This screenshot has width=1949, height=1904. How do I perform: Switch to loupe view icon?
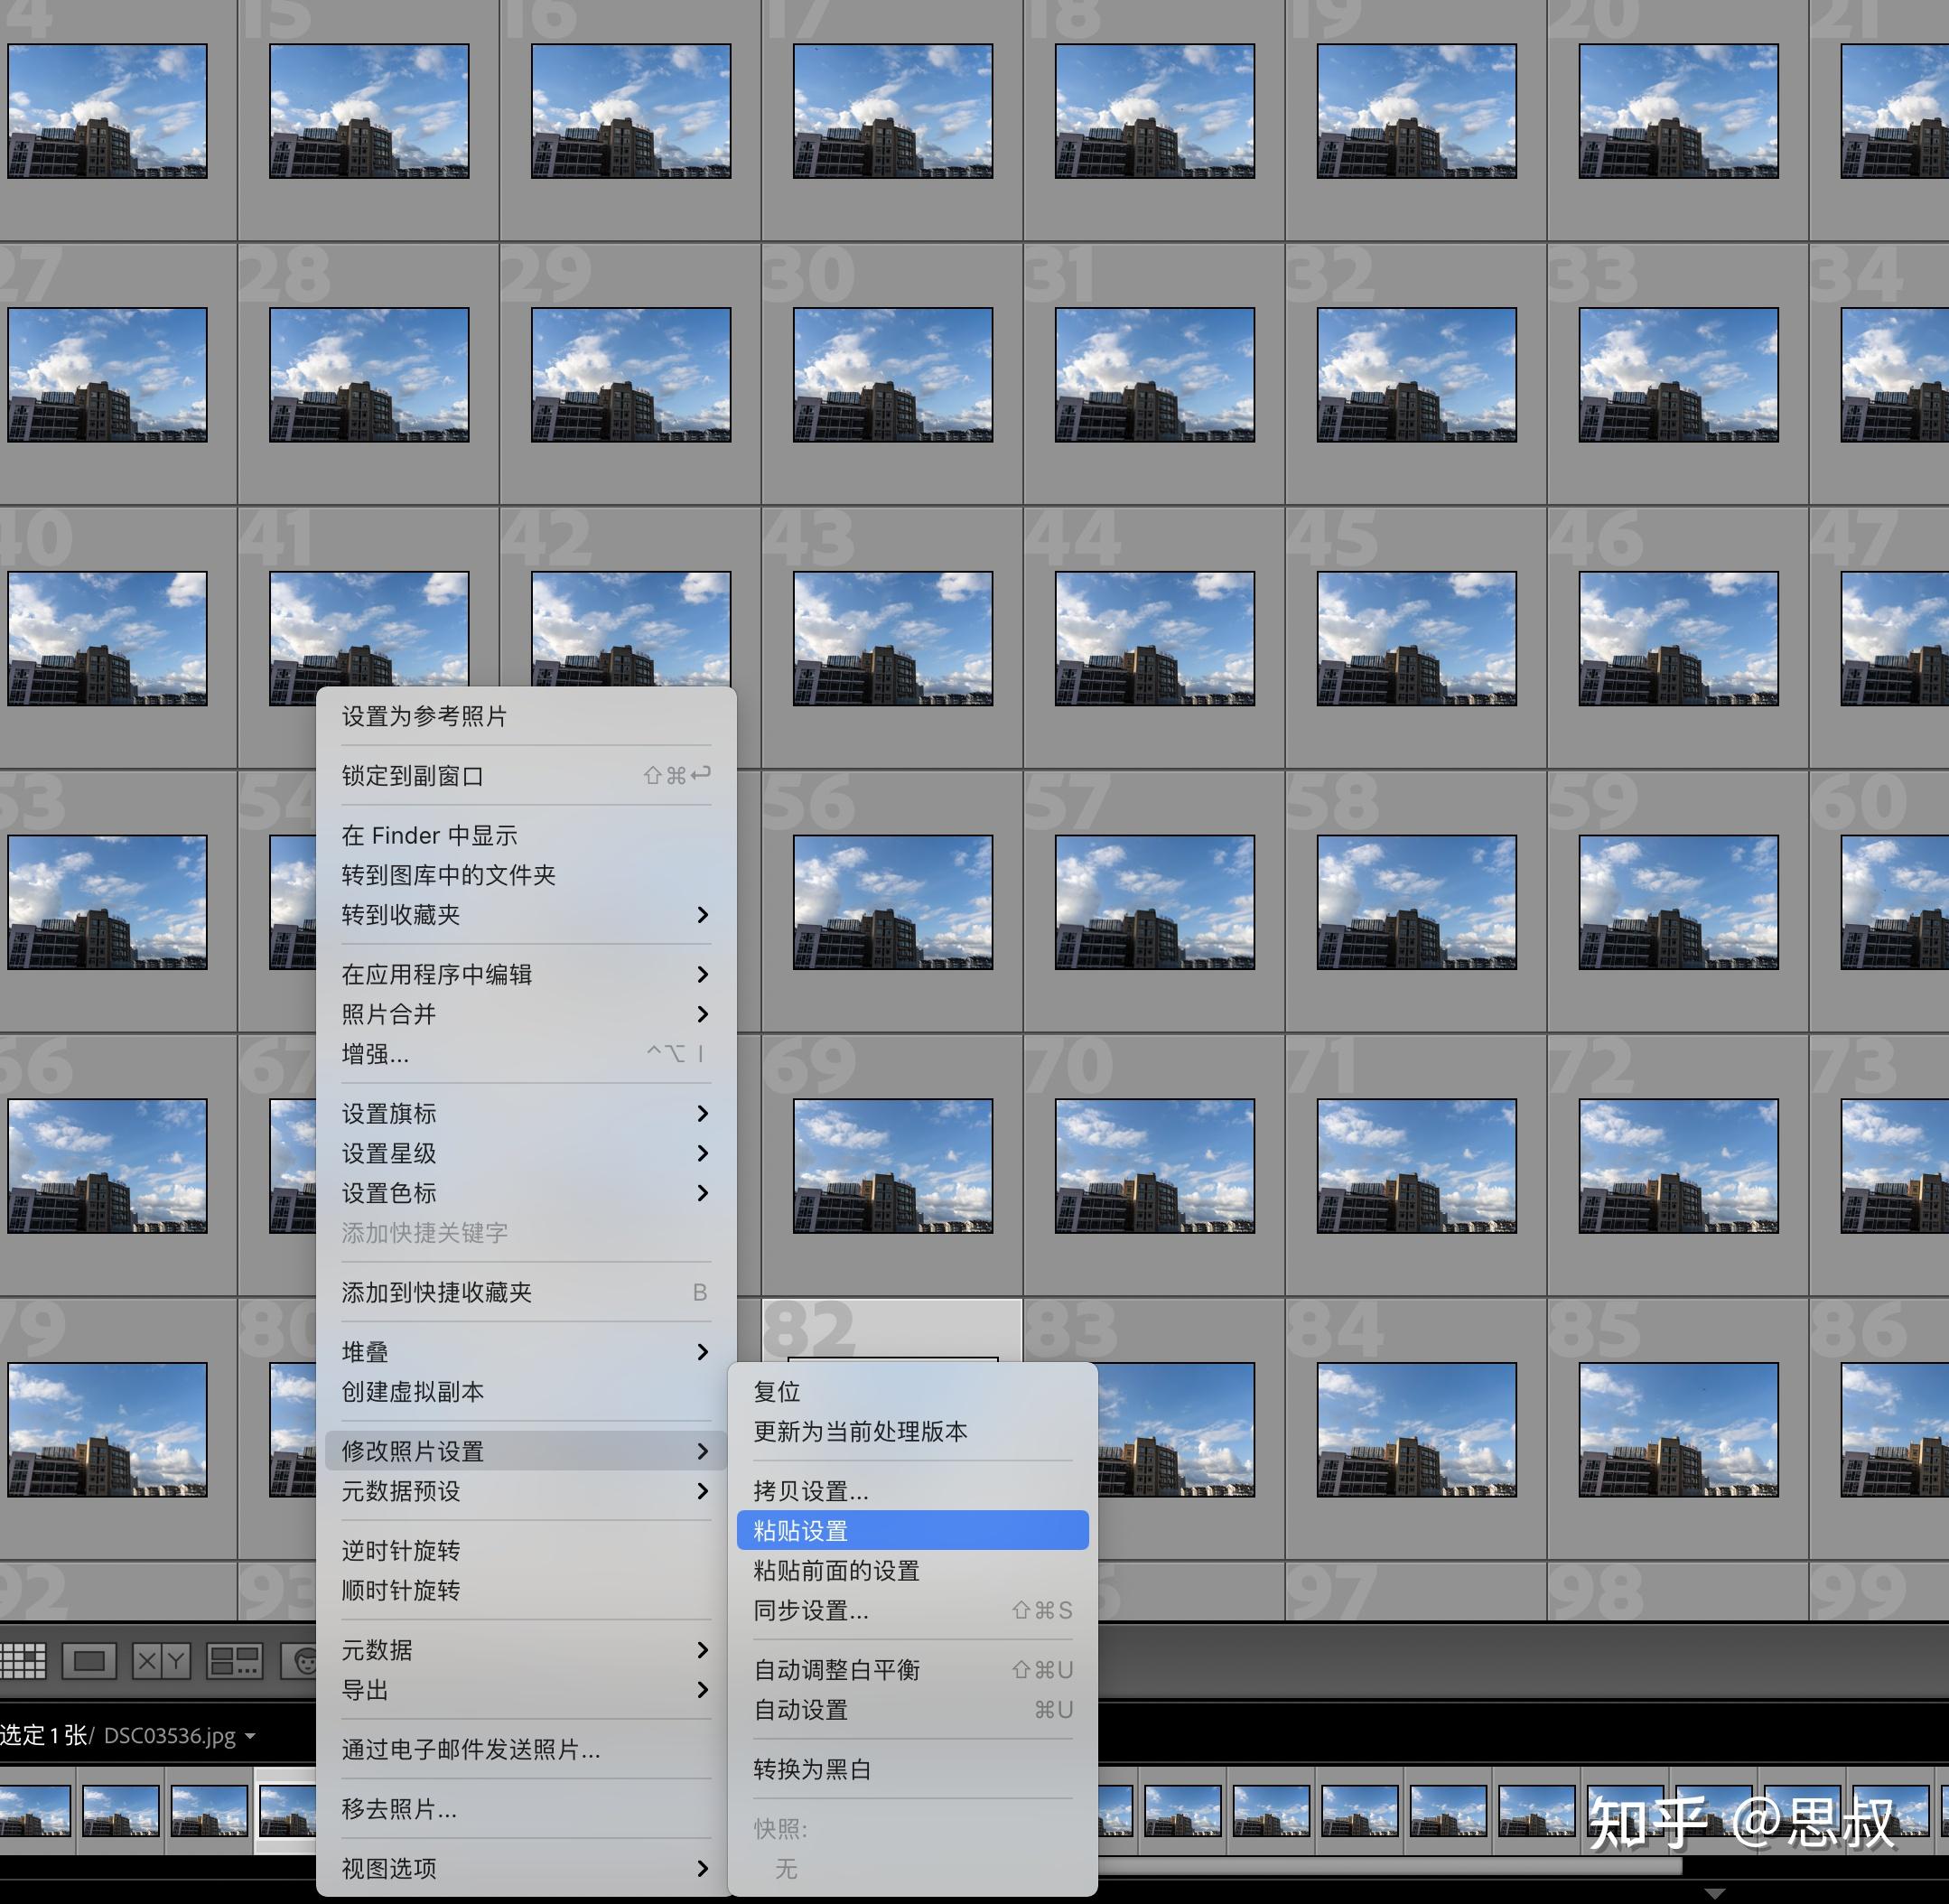(89, 1661)
